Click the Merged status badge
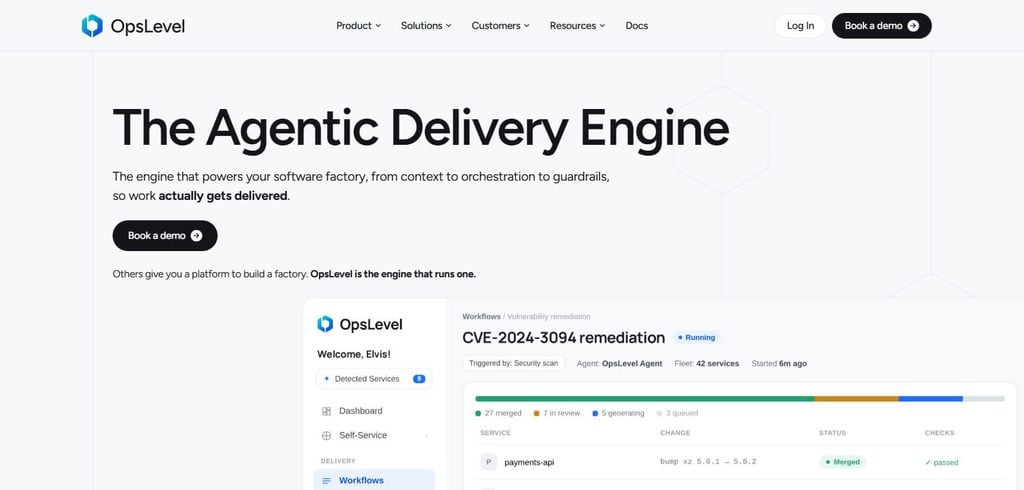Image resolution: width=1024 pixels, height=490 pixels. point(842,462)
